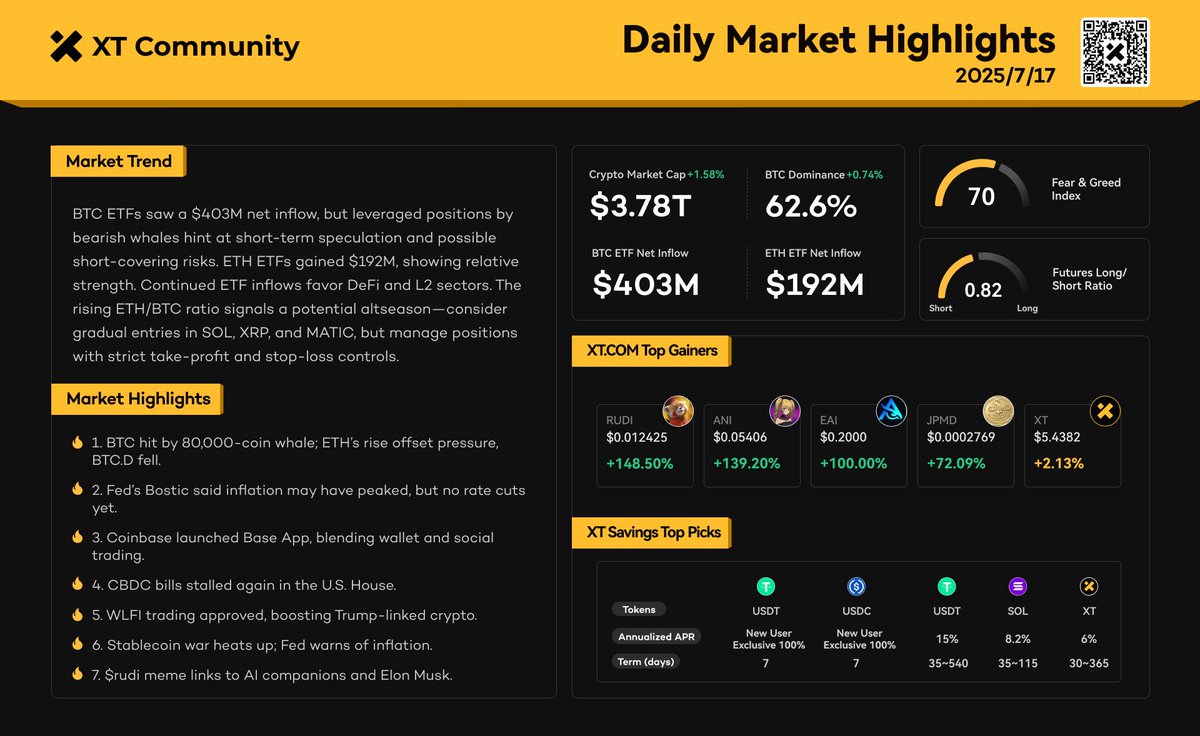This screenshot has width=1200, height=736.
Task: Click the fire icon beside Fed's Bostic highlight
Action: pyautogui.click(x=77, y=489)
